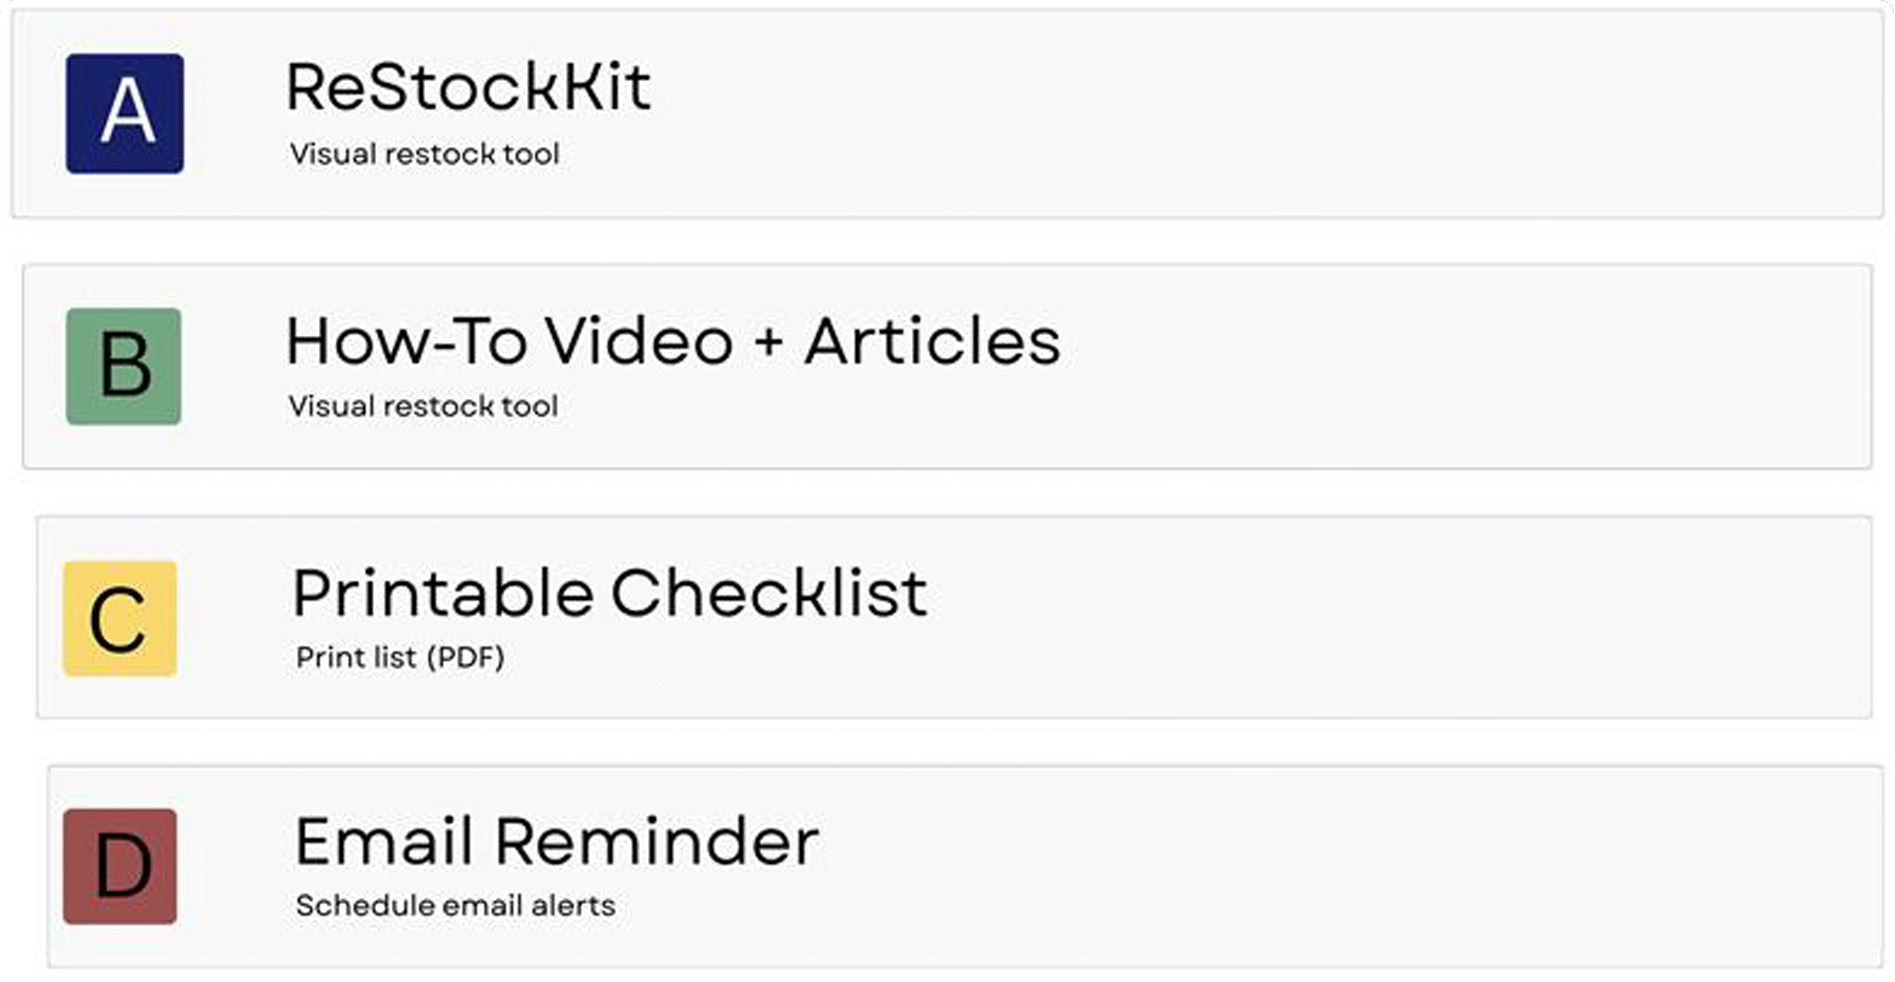Click the dark blue A icon
1895x982 pixels.
(x=125, y=113)
